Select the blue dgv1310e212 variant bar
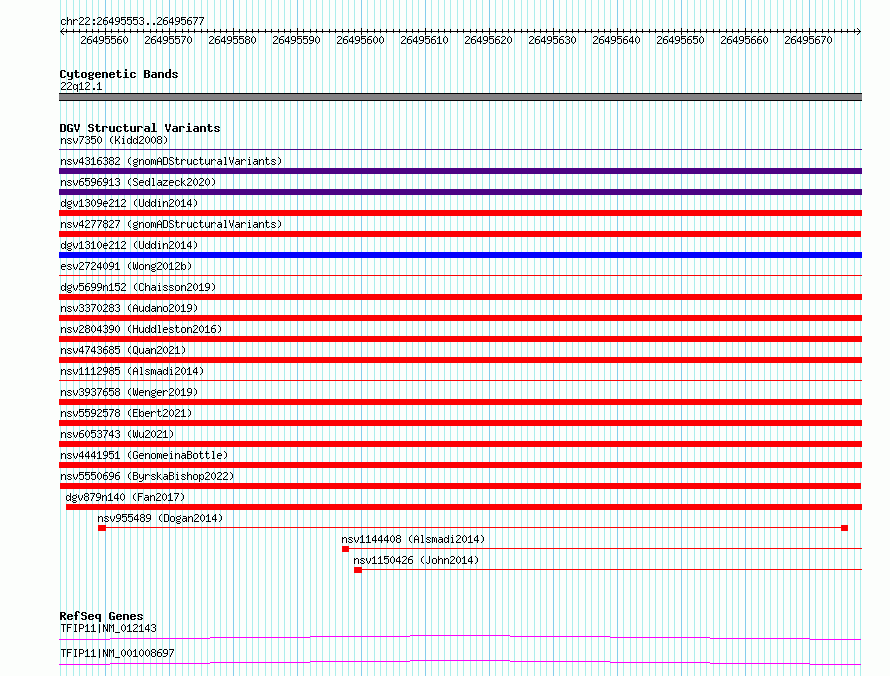Screen dimensions: 890x676 460,255
